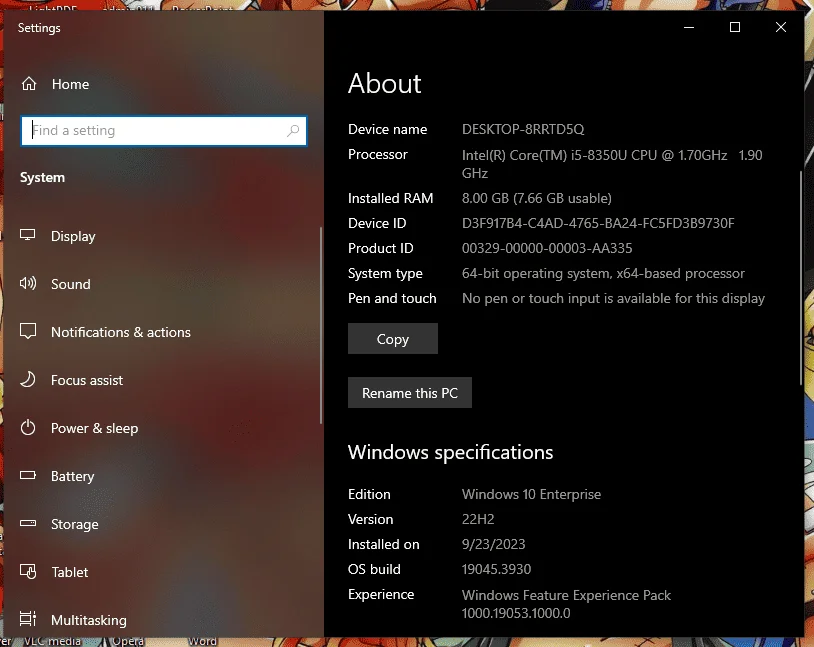Click device name DESKTOP-8RRTD5Q
The width and height of the screenshot is (814, 647).
(523, 129)
